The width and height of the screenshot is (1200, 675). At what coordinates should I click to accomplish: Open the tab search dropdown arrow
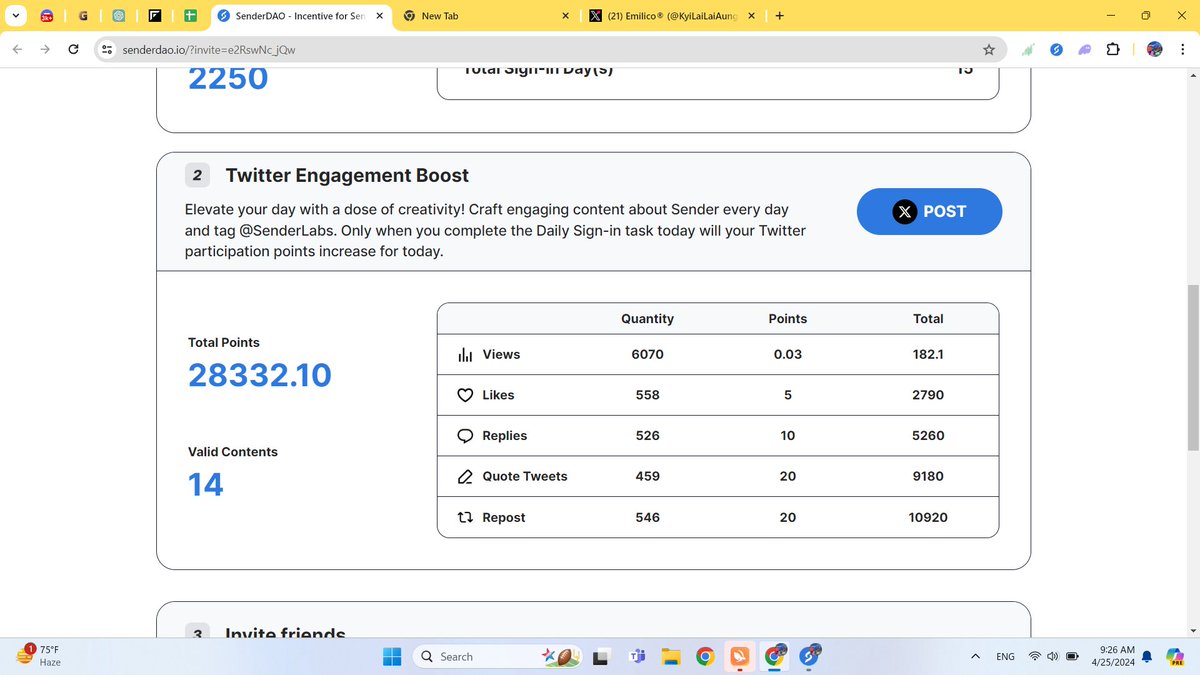pos(16,16)
